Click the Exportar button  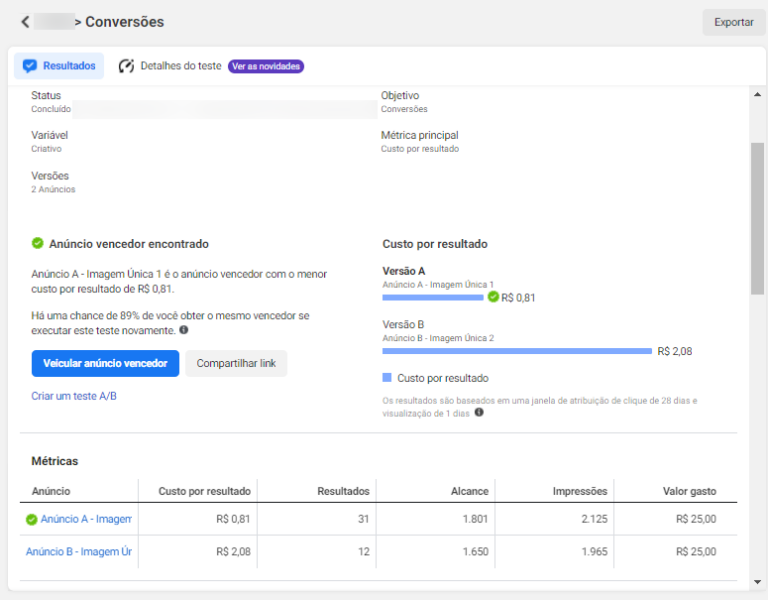[x=733, y=22]
